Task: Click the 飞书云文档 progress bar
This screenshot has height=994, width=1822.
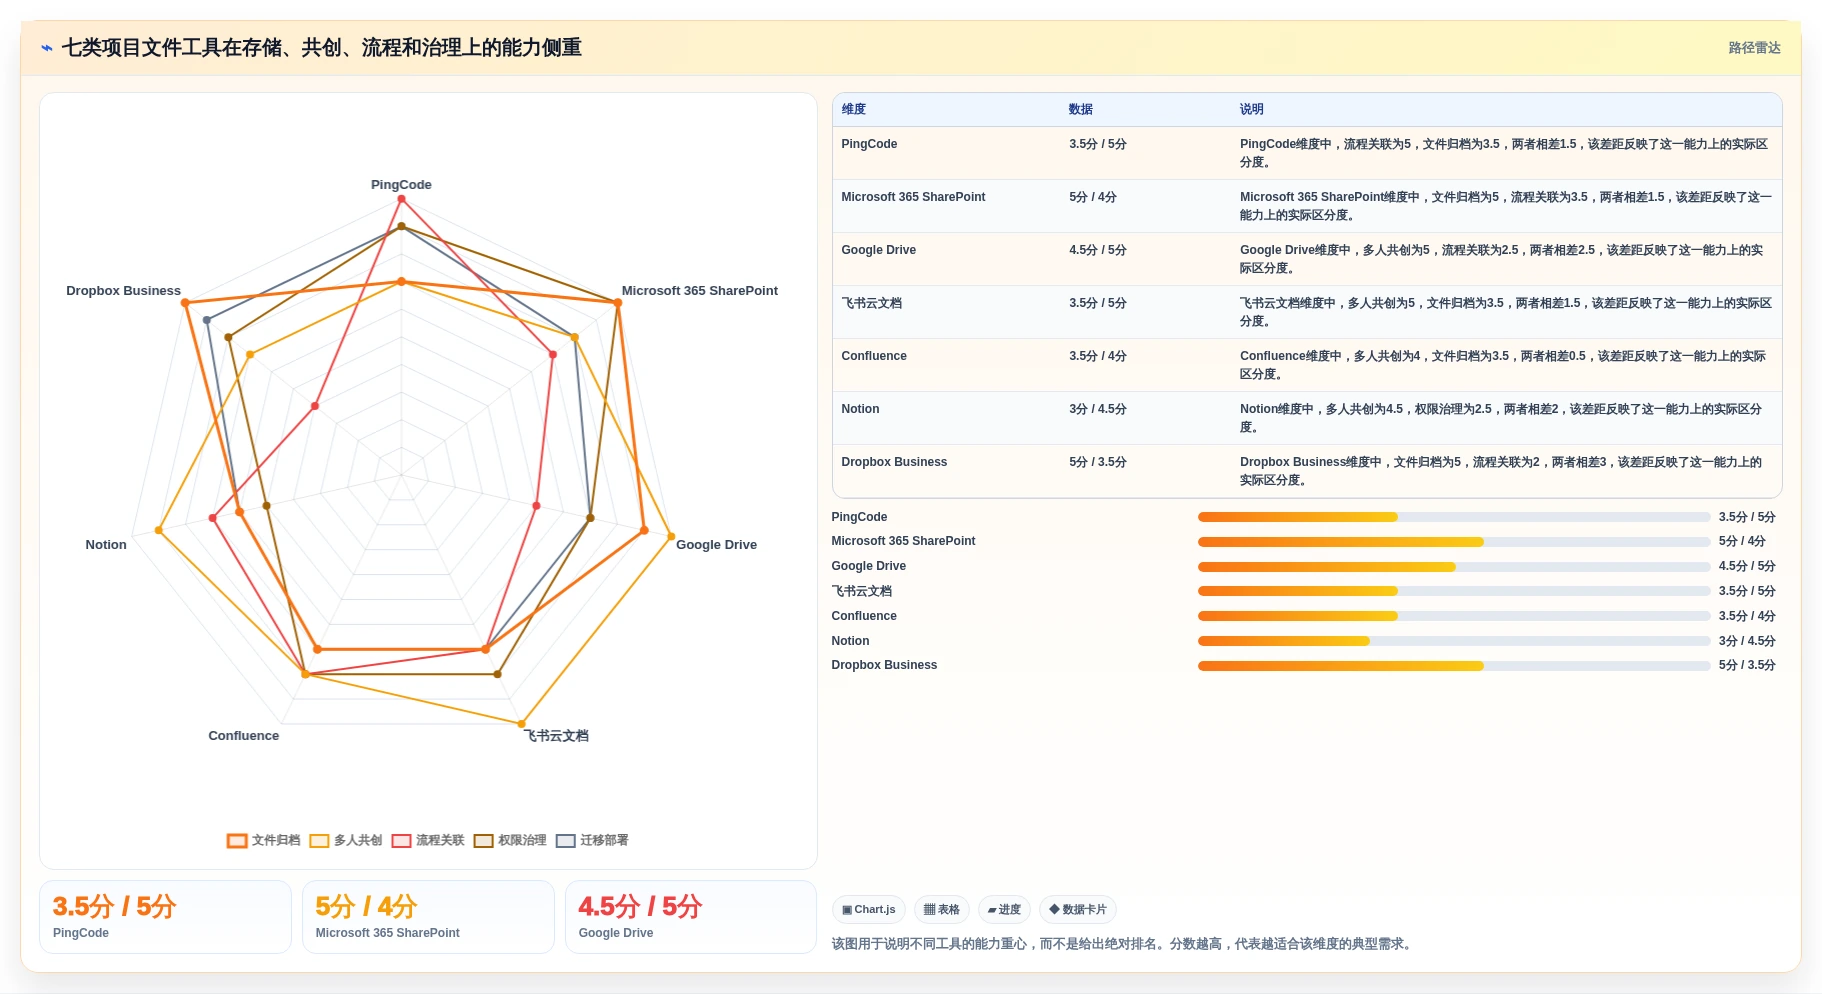Action: (1454, 591)
